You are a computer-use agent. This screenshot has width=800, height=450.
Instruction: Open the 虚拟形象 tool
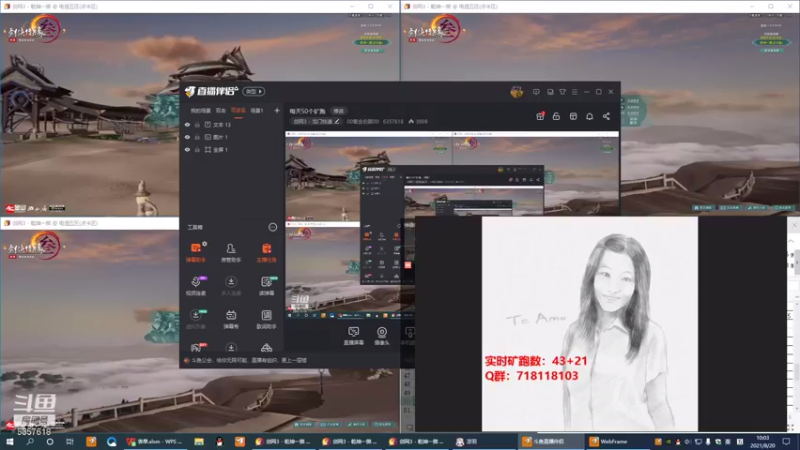[x=196, y=319]
